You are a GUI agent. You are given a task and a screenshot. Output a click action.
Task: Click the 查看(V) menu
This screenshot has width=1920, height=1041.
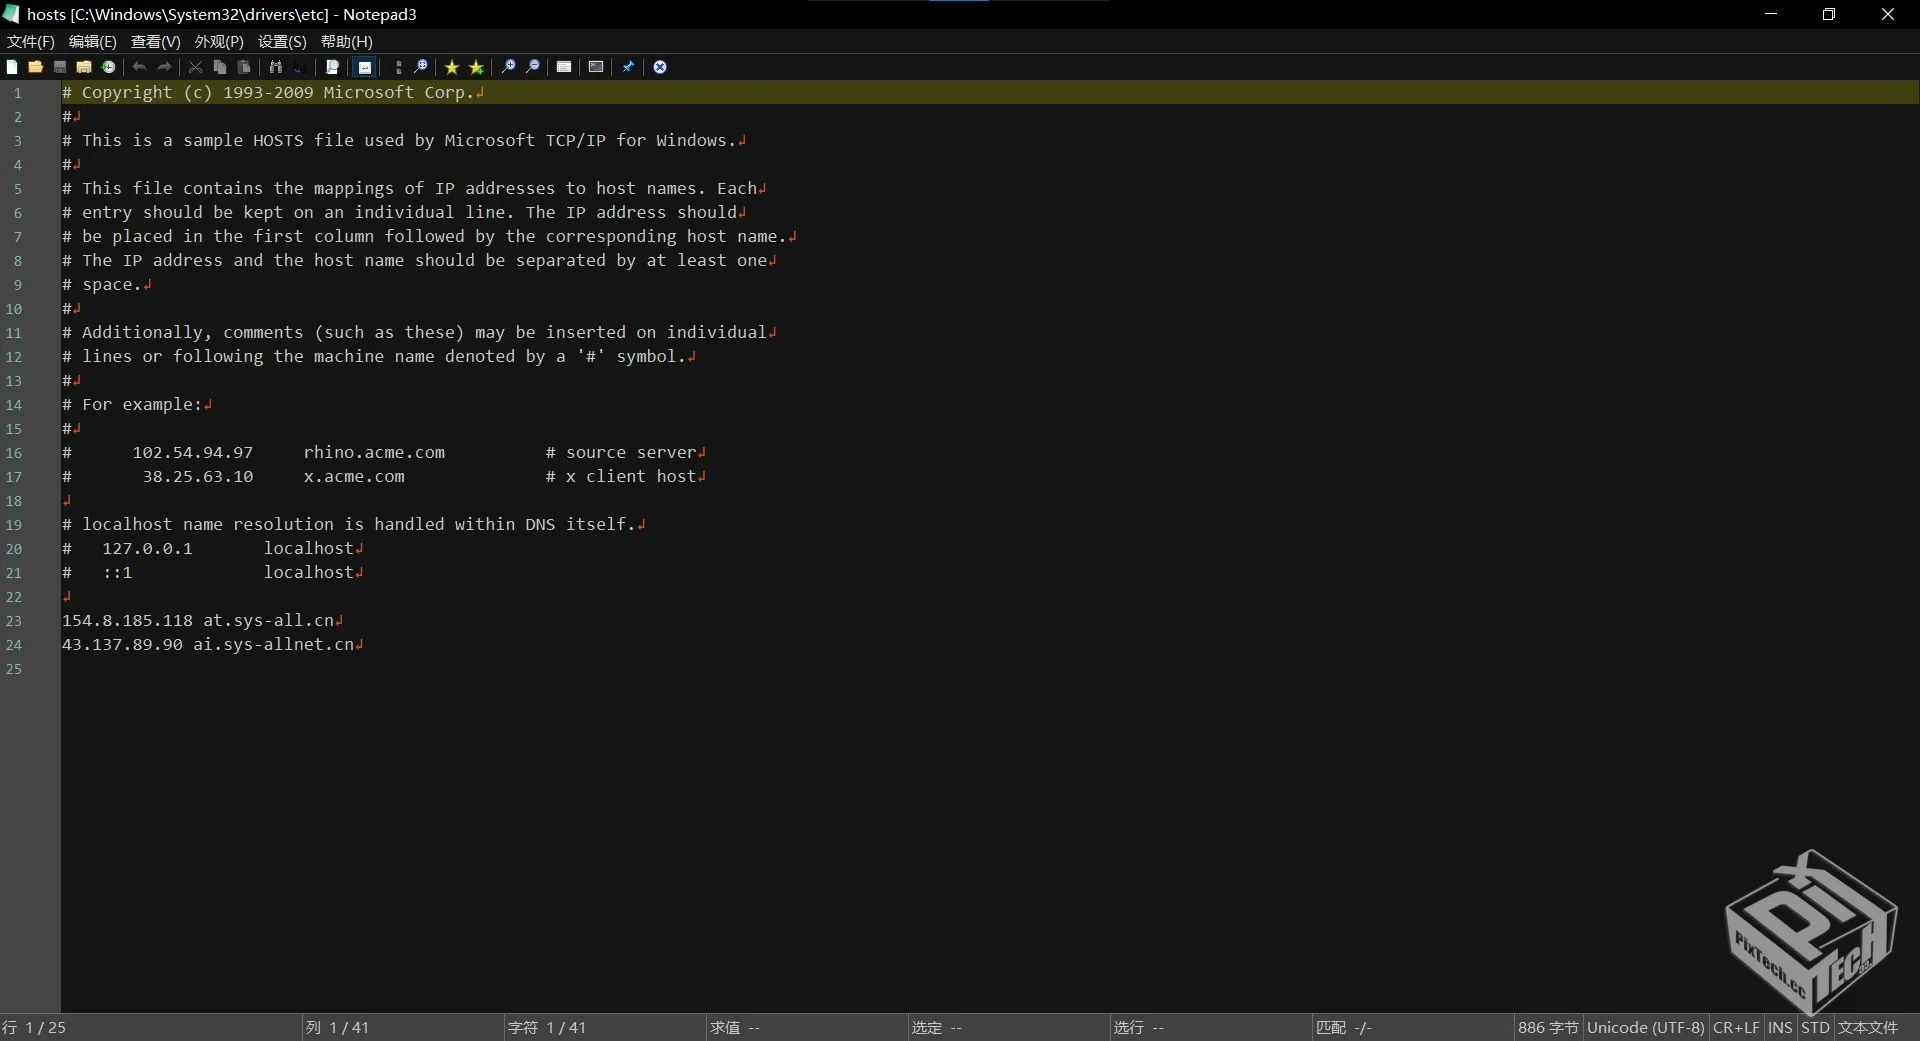tap(155, 41)
